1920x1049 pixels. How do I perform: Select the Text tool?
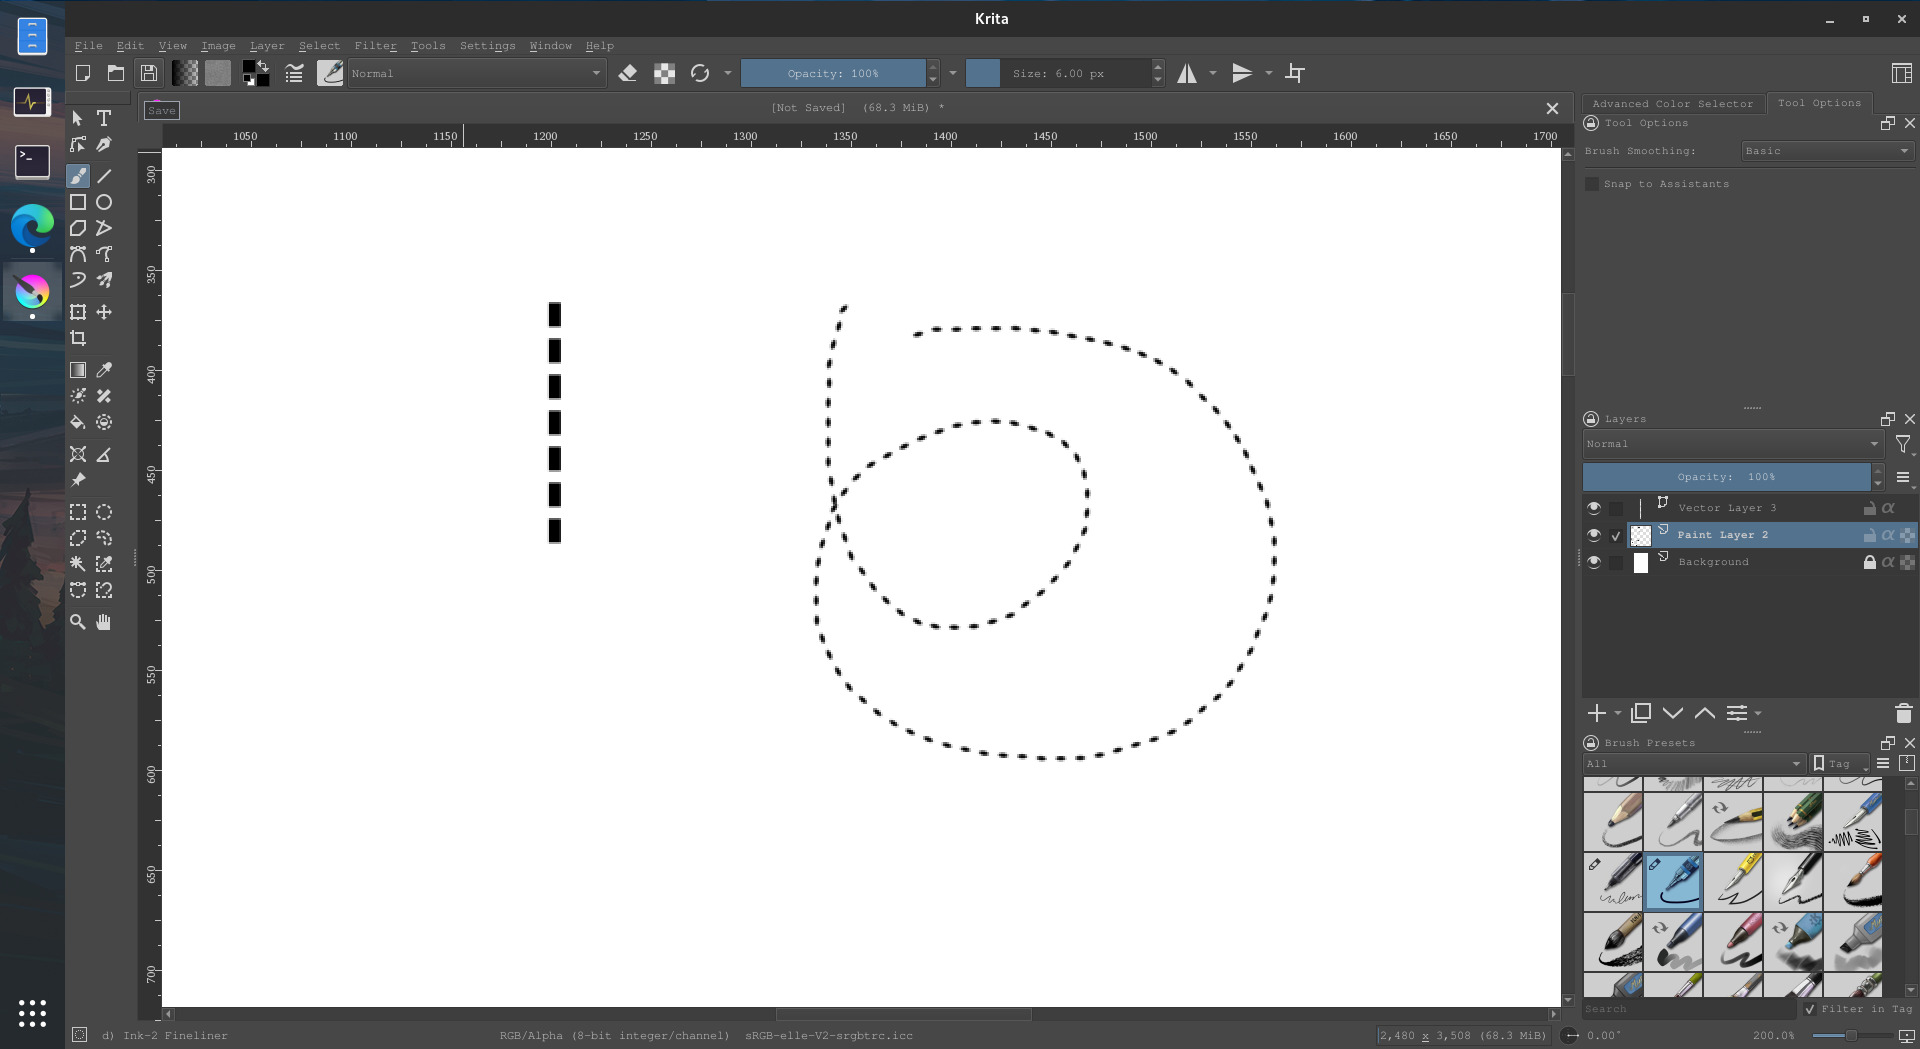(104, 118)
